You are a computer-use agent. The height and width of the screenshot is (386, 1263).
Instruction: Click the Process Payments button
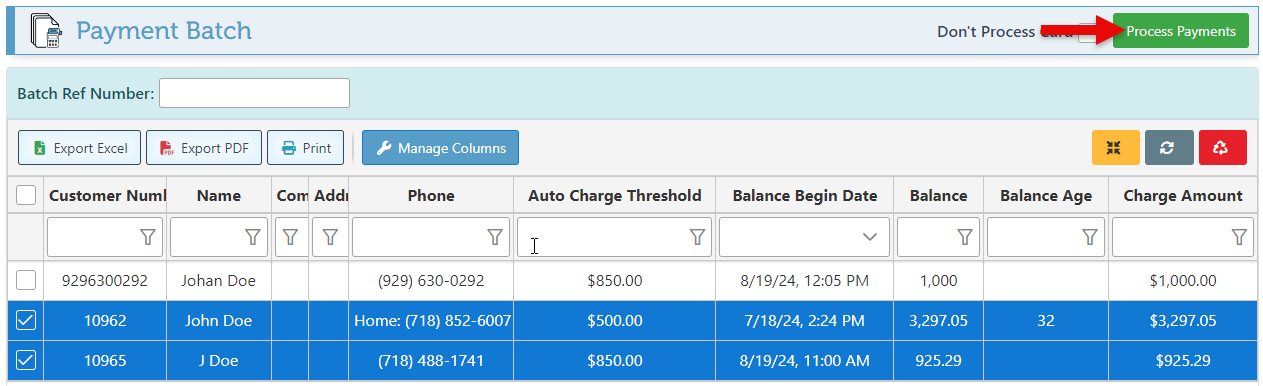pyautogui.click(x=1180, y=32)
